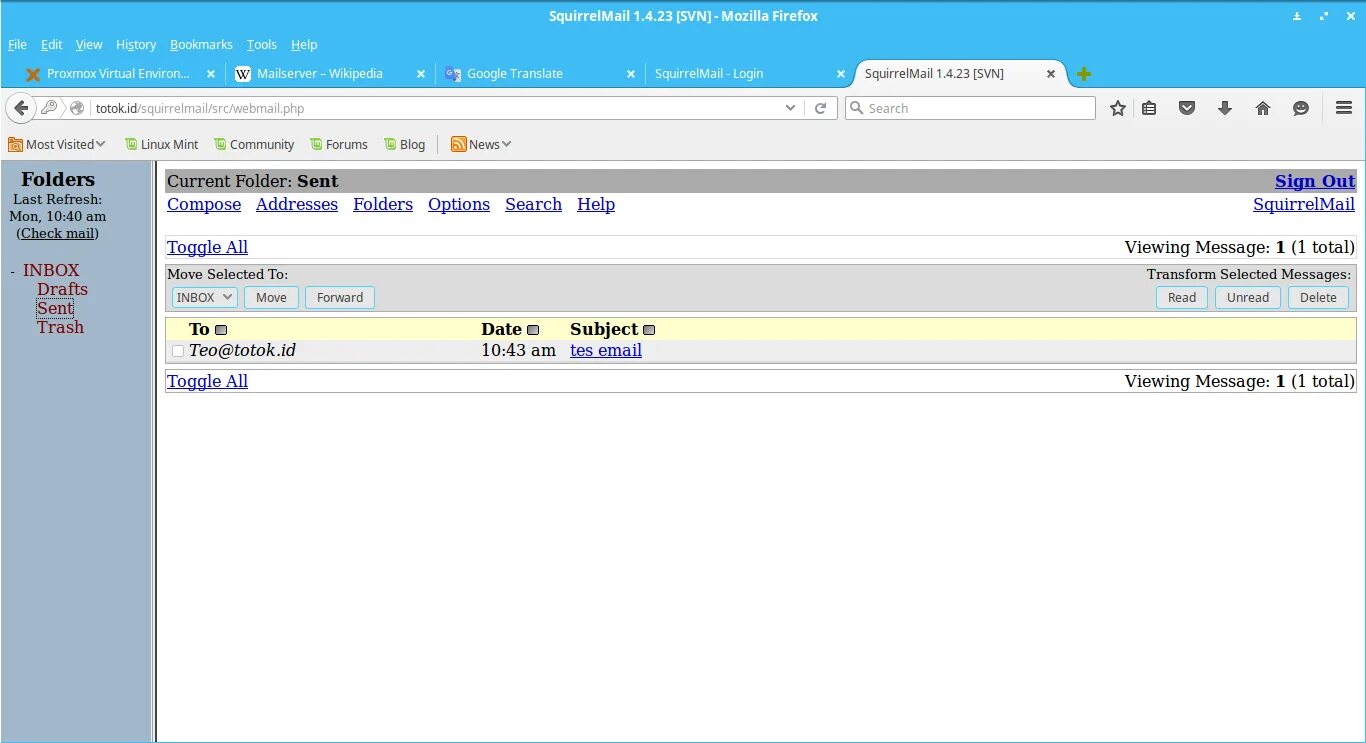Open the Community bookmark

[254, 145]
